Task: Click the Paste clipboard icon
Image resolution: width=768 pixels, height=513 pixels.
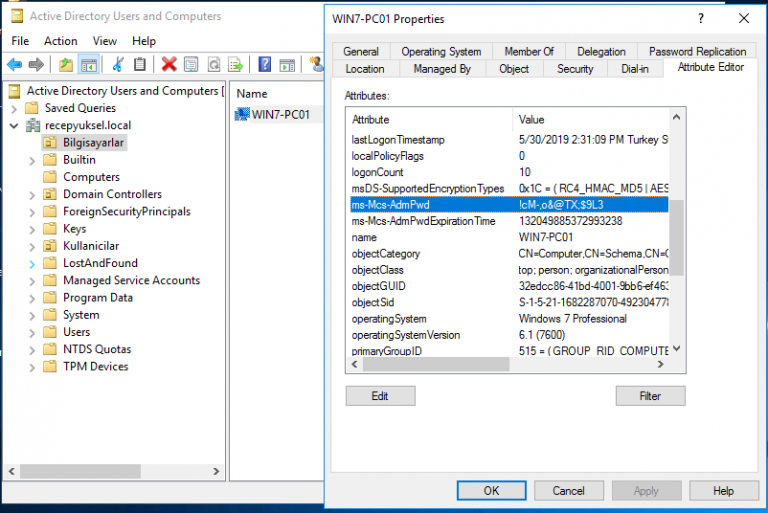Action: [x=140, y=64]
